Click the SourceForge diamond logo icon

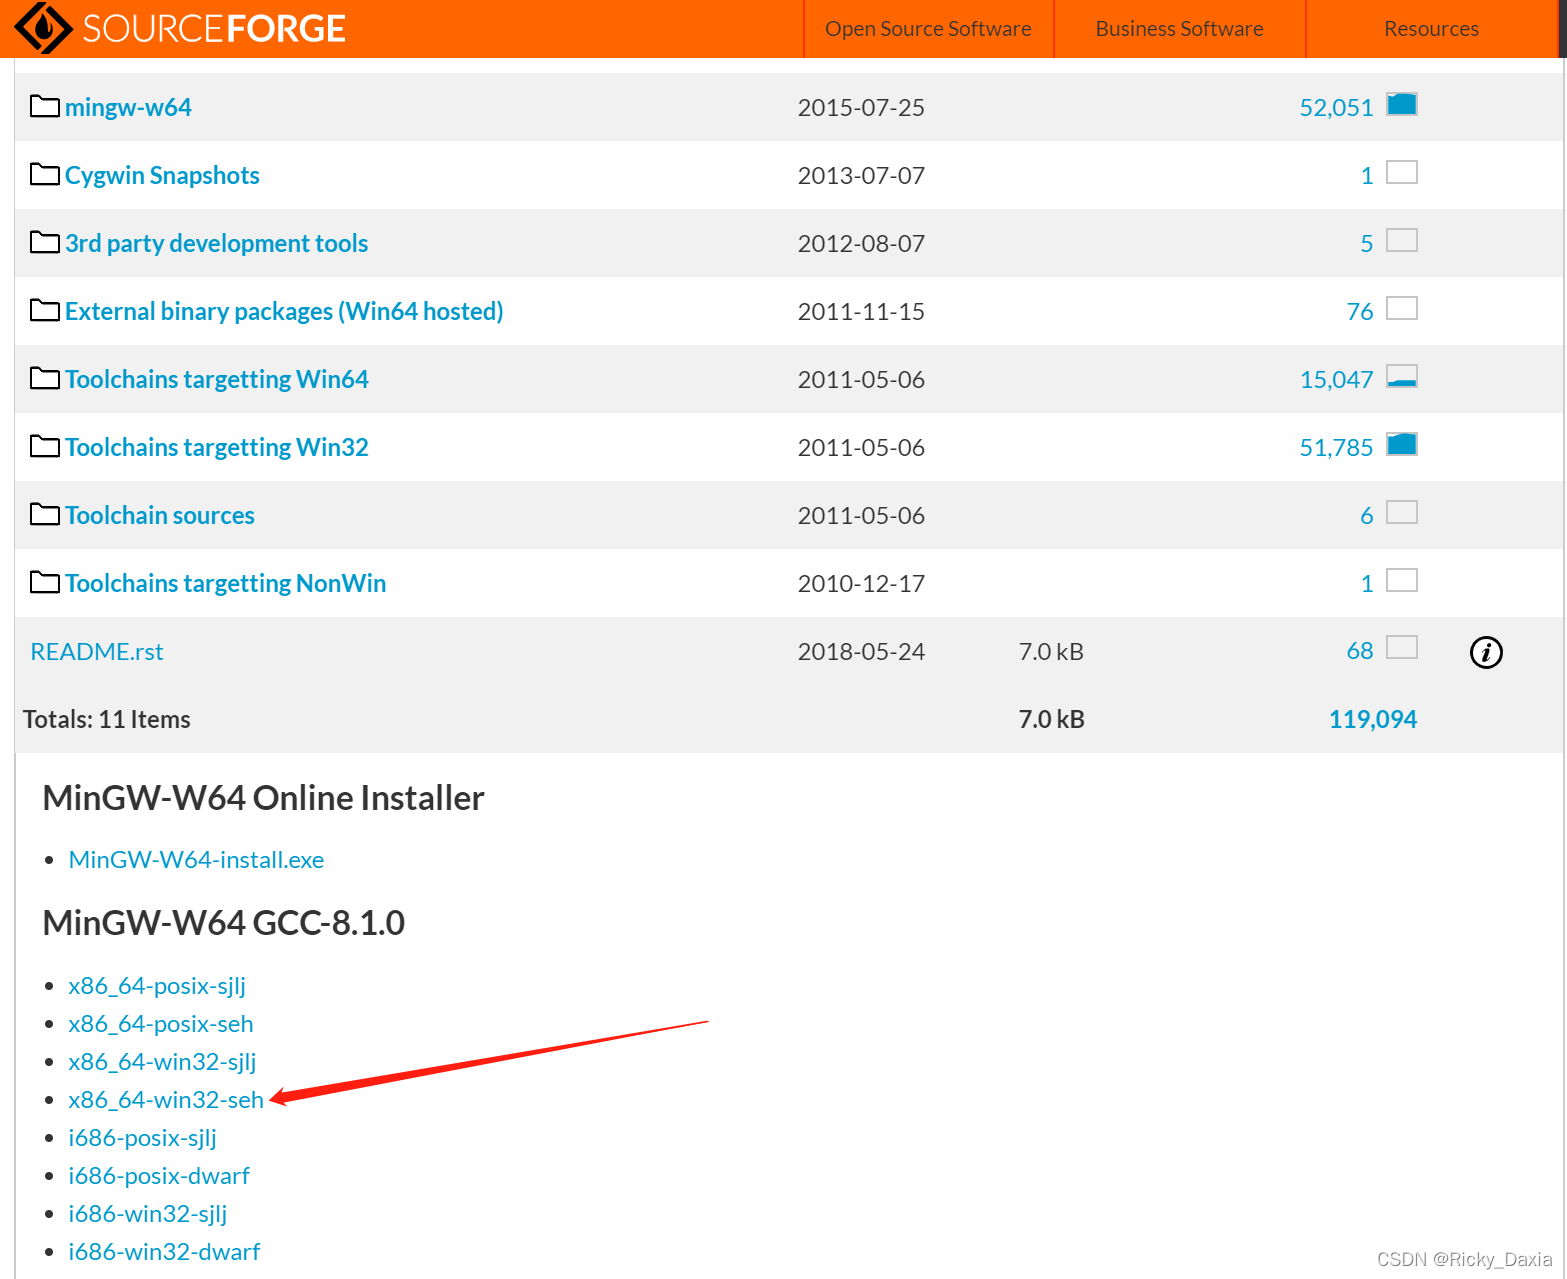[x=43, y=27]
